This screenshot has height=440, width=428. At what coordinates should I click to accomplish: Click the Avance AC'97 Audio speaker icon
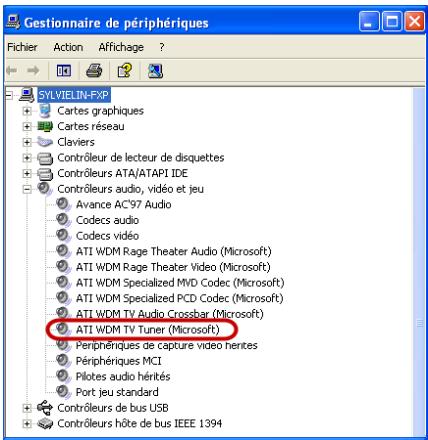pos(63,204)
